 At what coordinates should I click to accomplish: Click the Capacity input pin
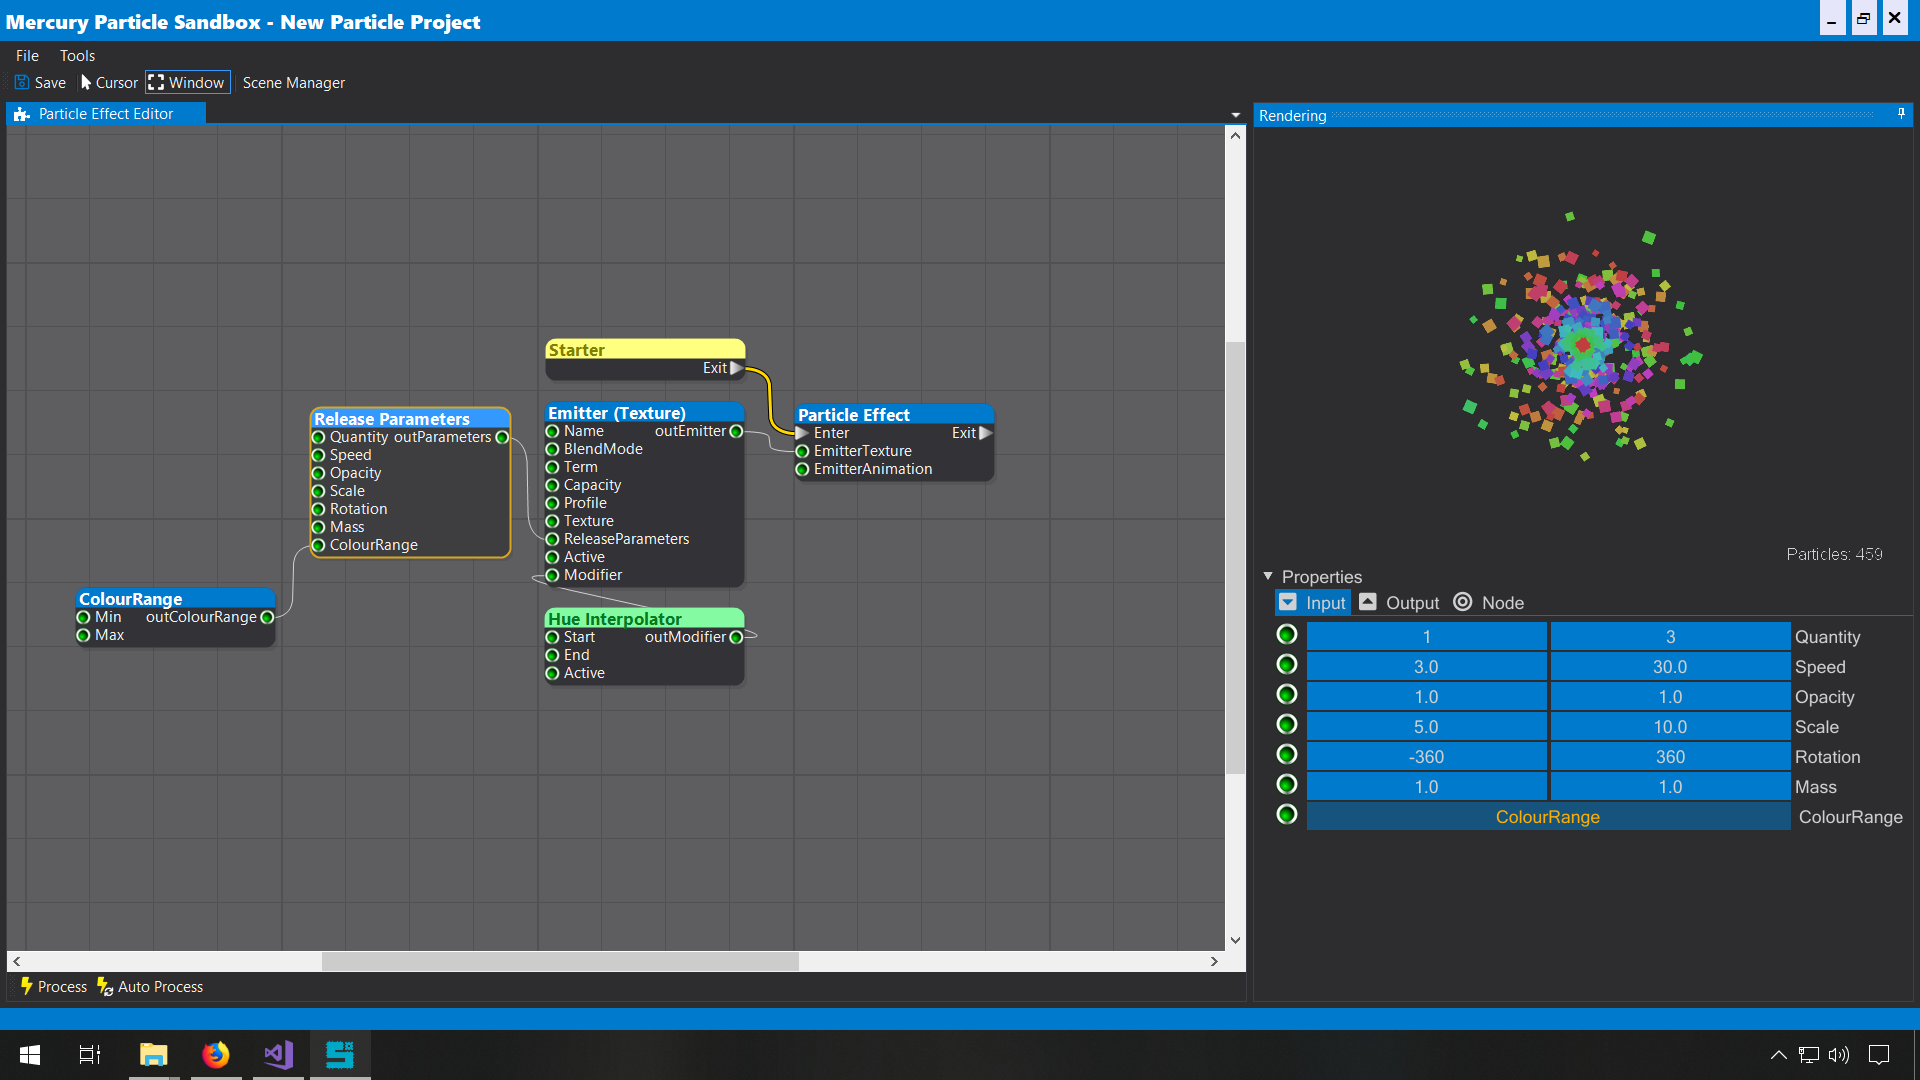pyautogui.click(x=552, y=485)
